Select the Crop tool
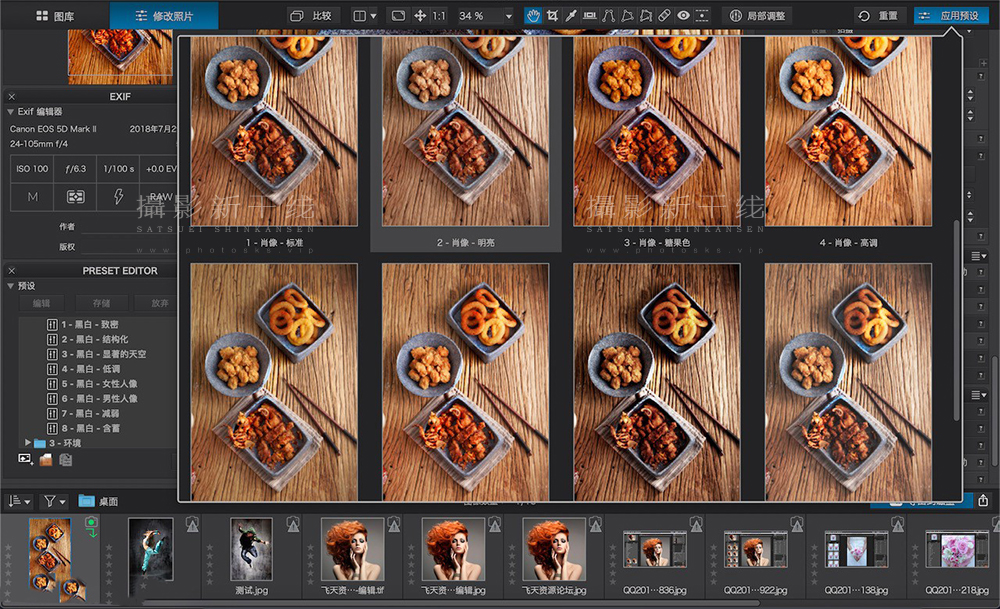This screenshot has width=1000, height=609. [552, 16]
